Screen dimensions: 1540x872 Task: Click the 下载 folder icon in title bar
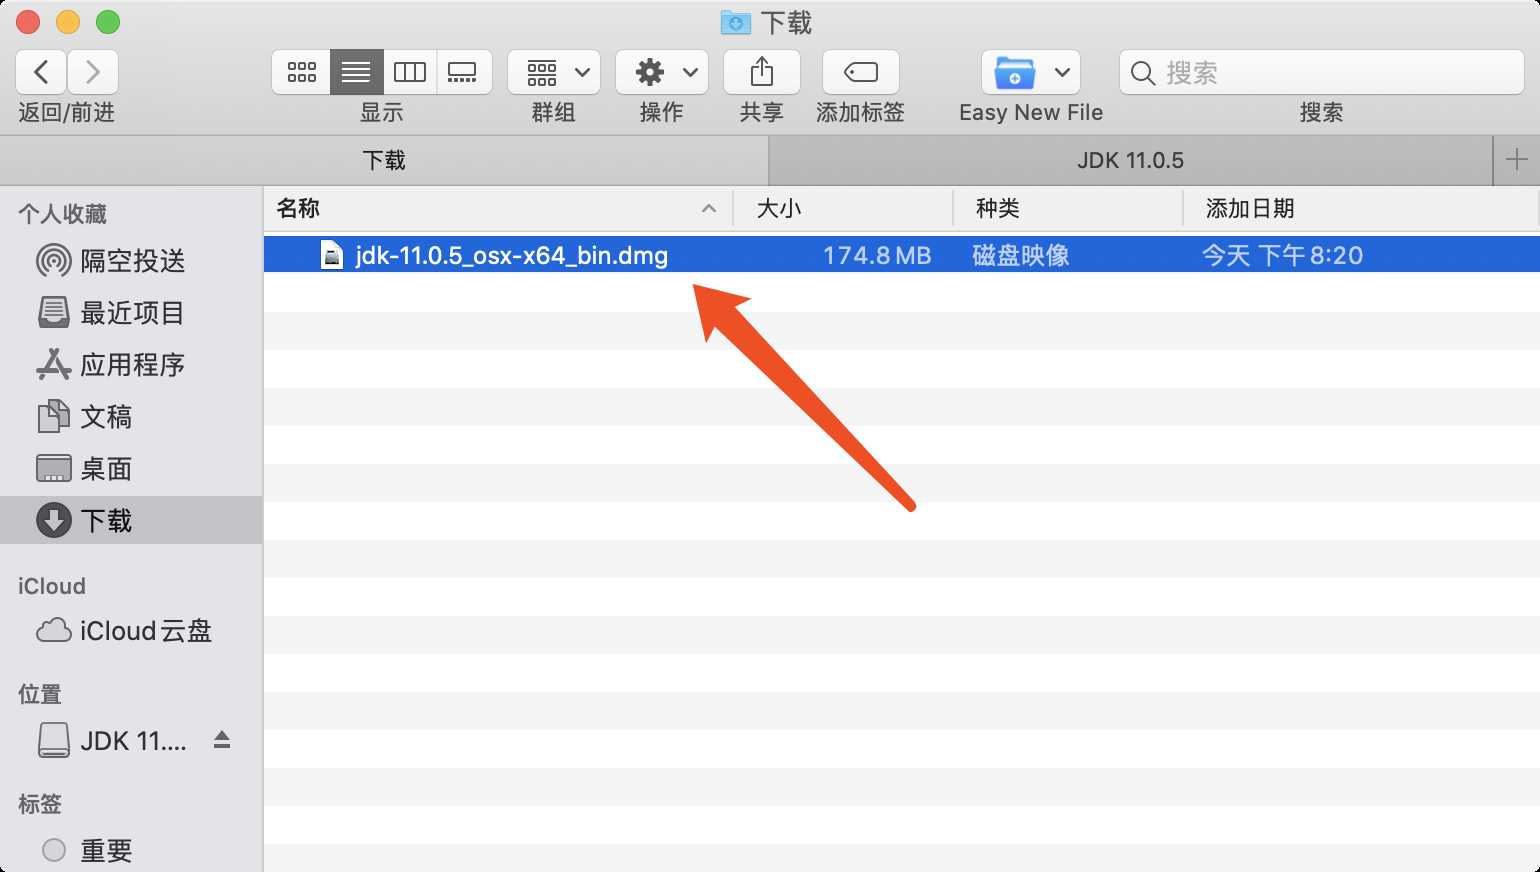pyautogui.click(x=736, y=22)
